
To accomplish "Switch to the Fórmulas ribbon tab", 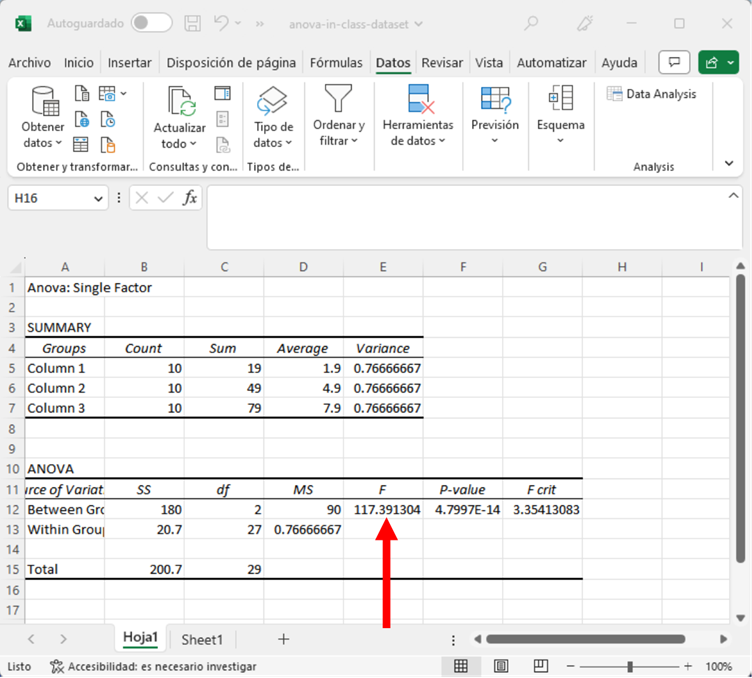I will (336, 62).
